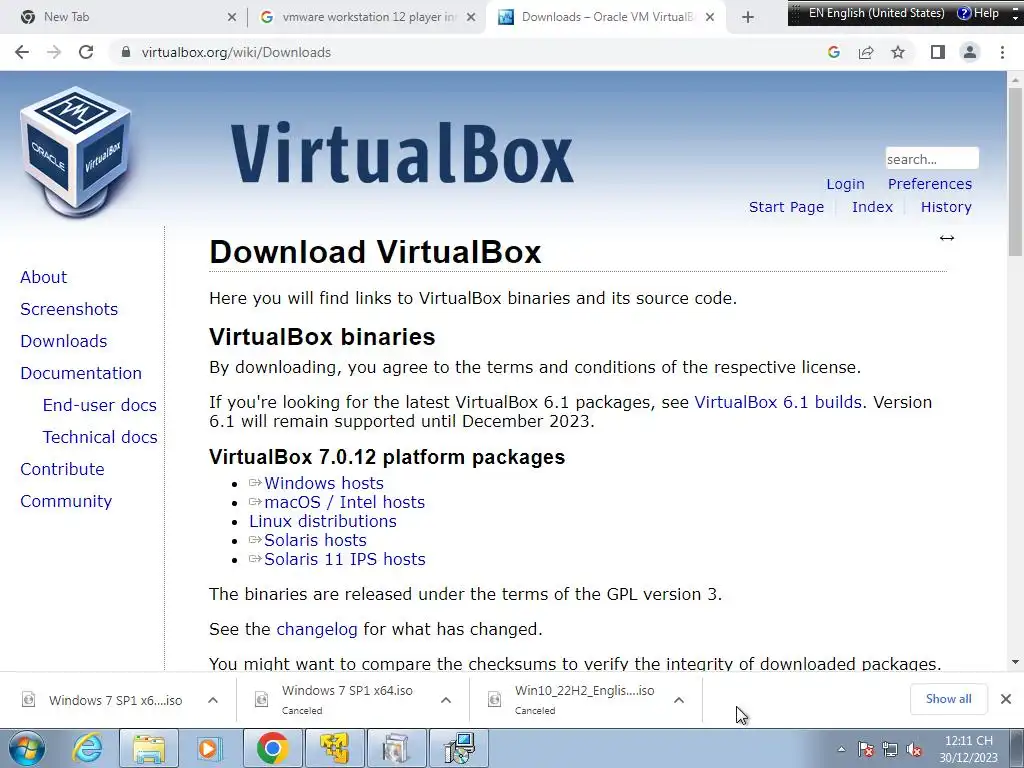Image resolution: width=1024 pixels, height=768 pixels.
Task: Click the network tray icon
Action: click(889, 750)
